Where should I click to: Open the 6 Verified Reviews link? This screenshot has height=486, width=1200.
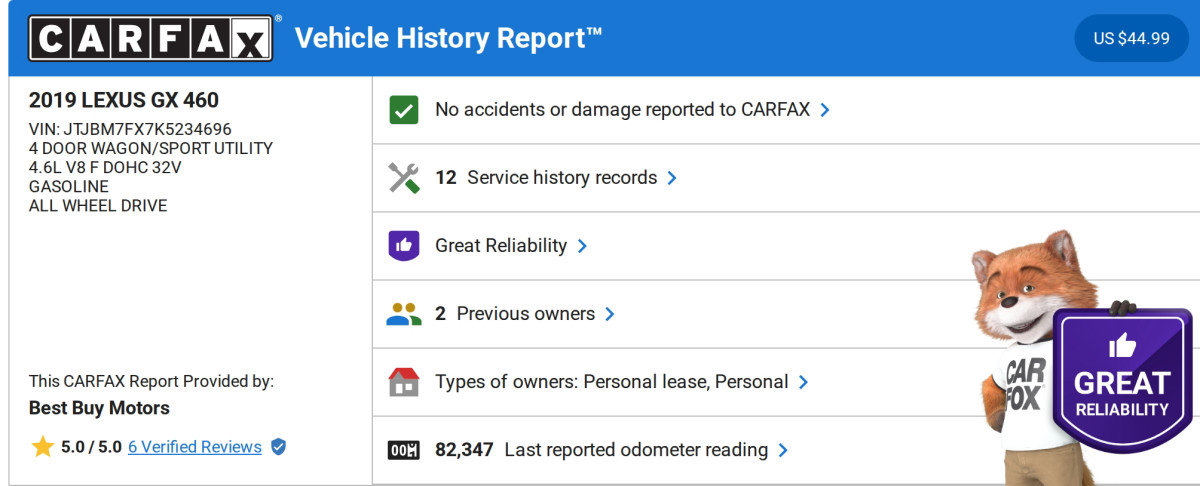point(194,447)
